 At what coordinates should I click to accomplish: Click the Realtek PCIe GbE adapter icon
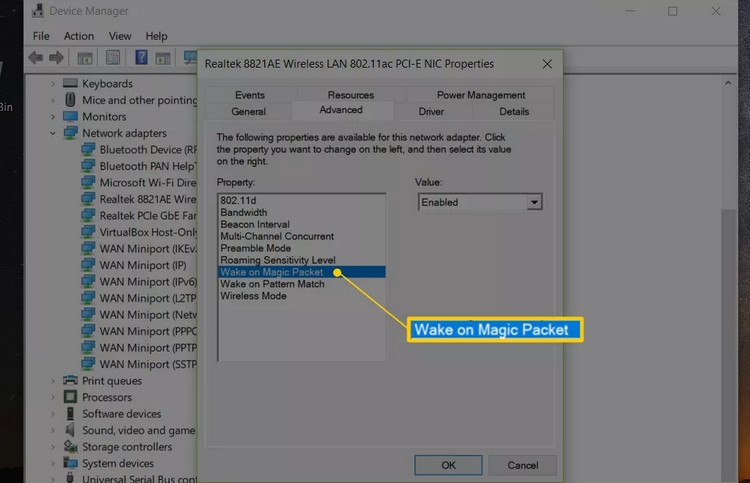[x=88, y=216]
